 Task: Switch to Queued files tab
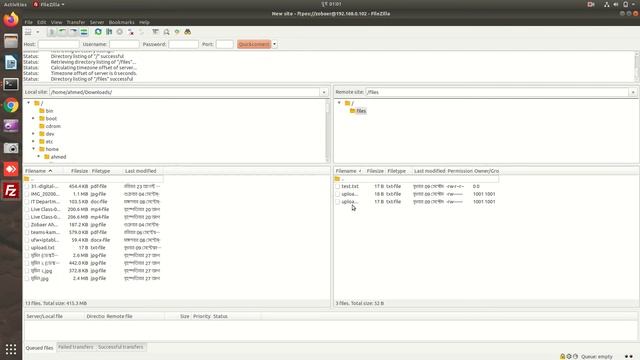pos(40,347)
